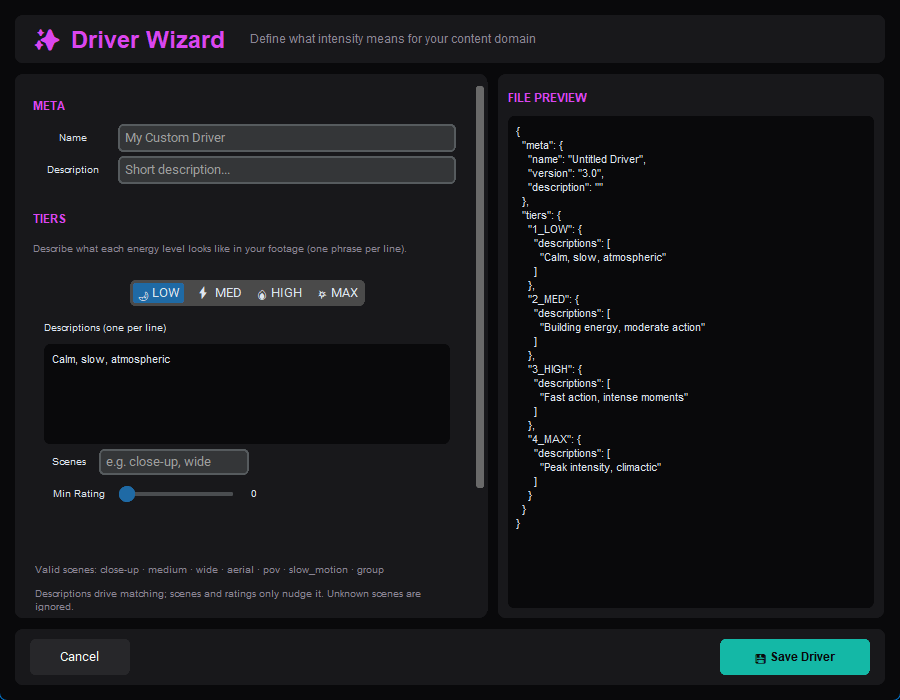Click the burst icon on MAX
The width and height of the screenshot is (900, 700).
pyautogui.click(x=322, y=294)
